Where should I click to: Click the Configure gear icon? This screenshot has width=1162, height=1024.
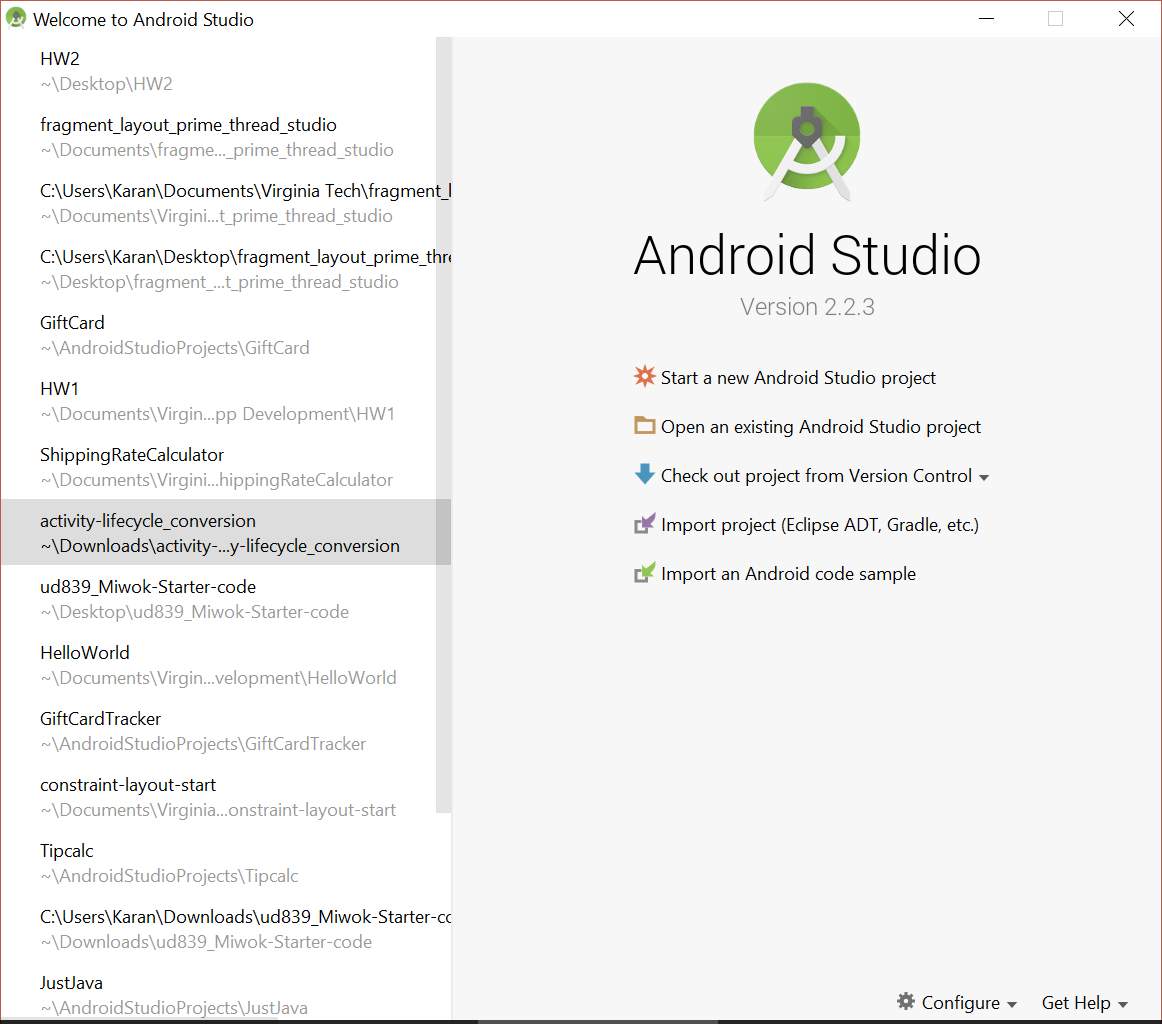click(906, 1002)
